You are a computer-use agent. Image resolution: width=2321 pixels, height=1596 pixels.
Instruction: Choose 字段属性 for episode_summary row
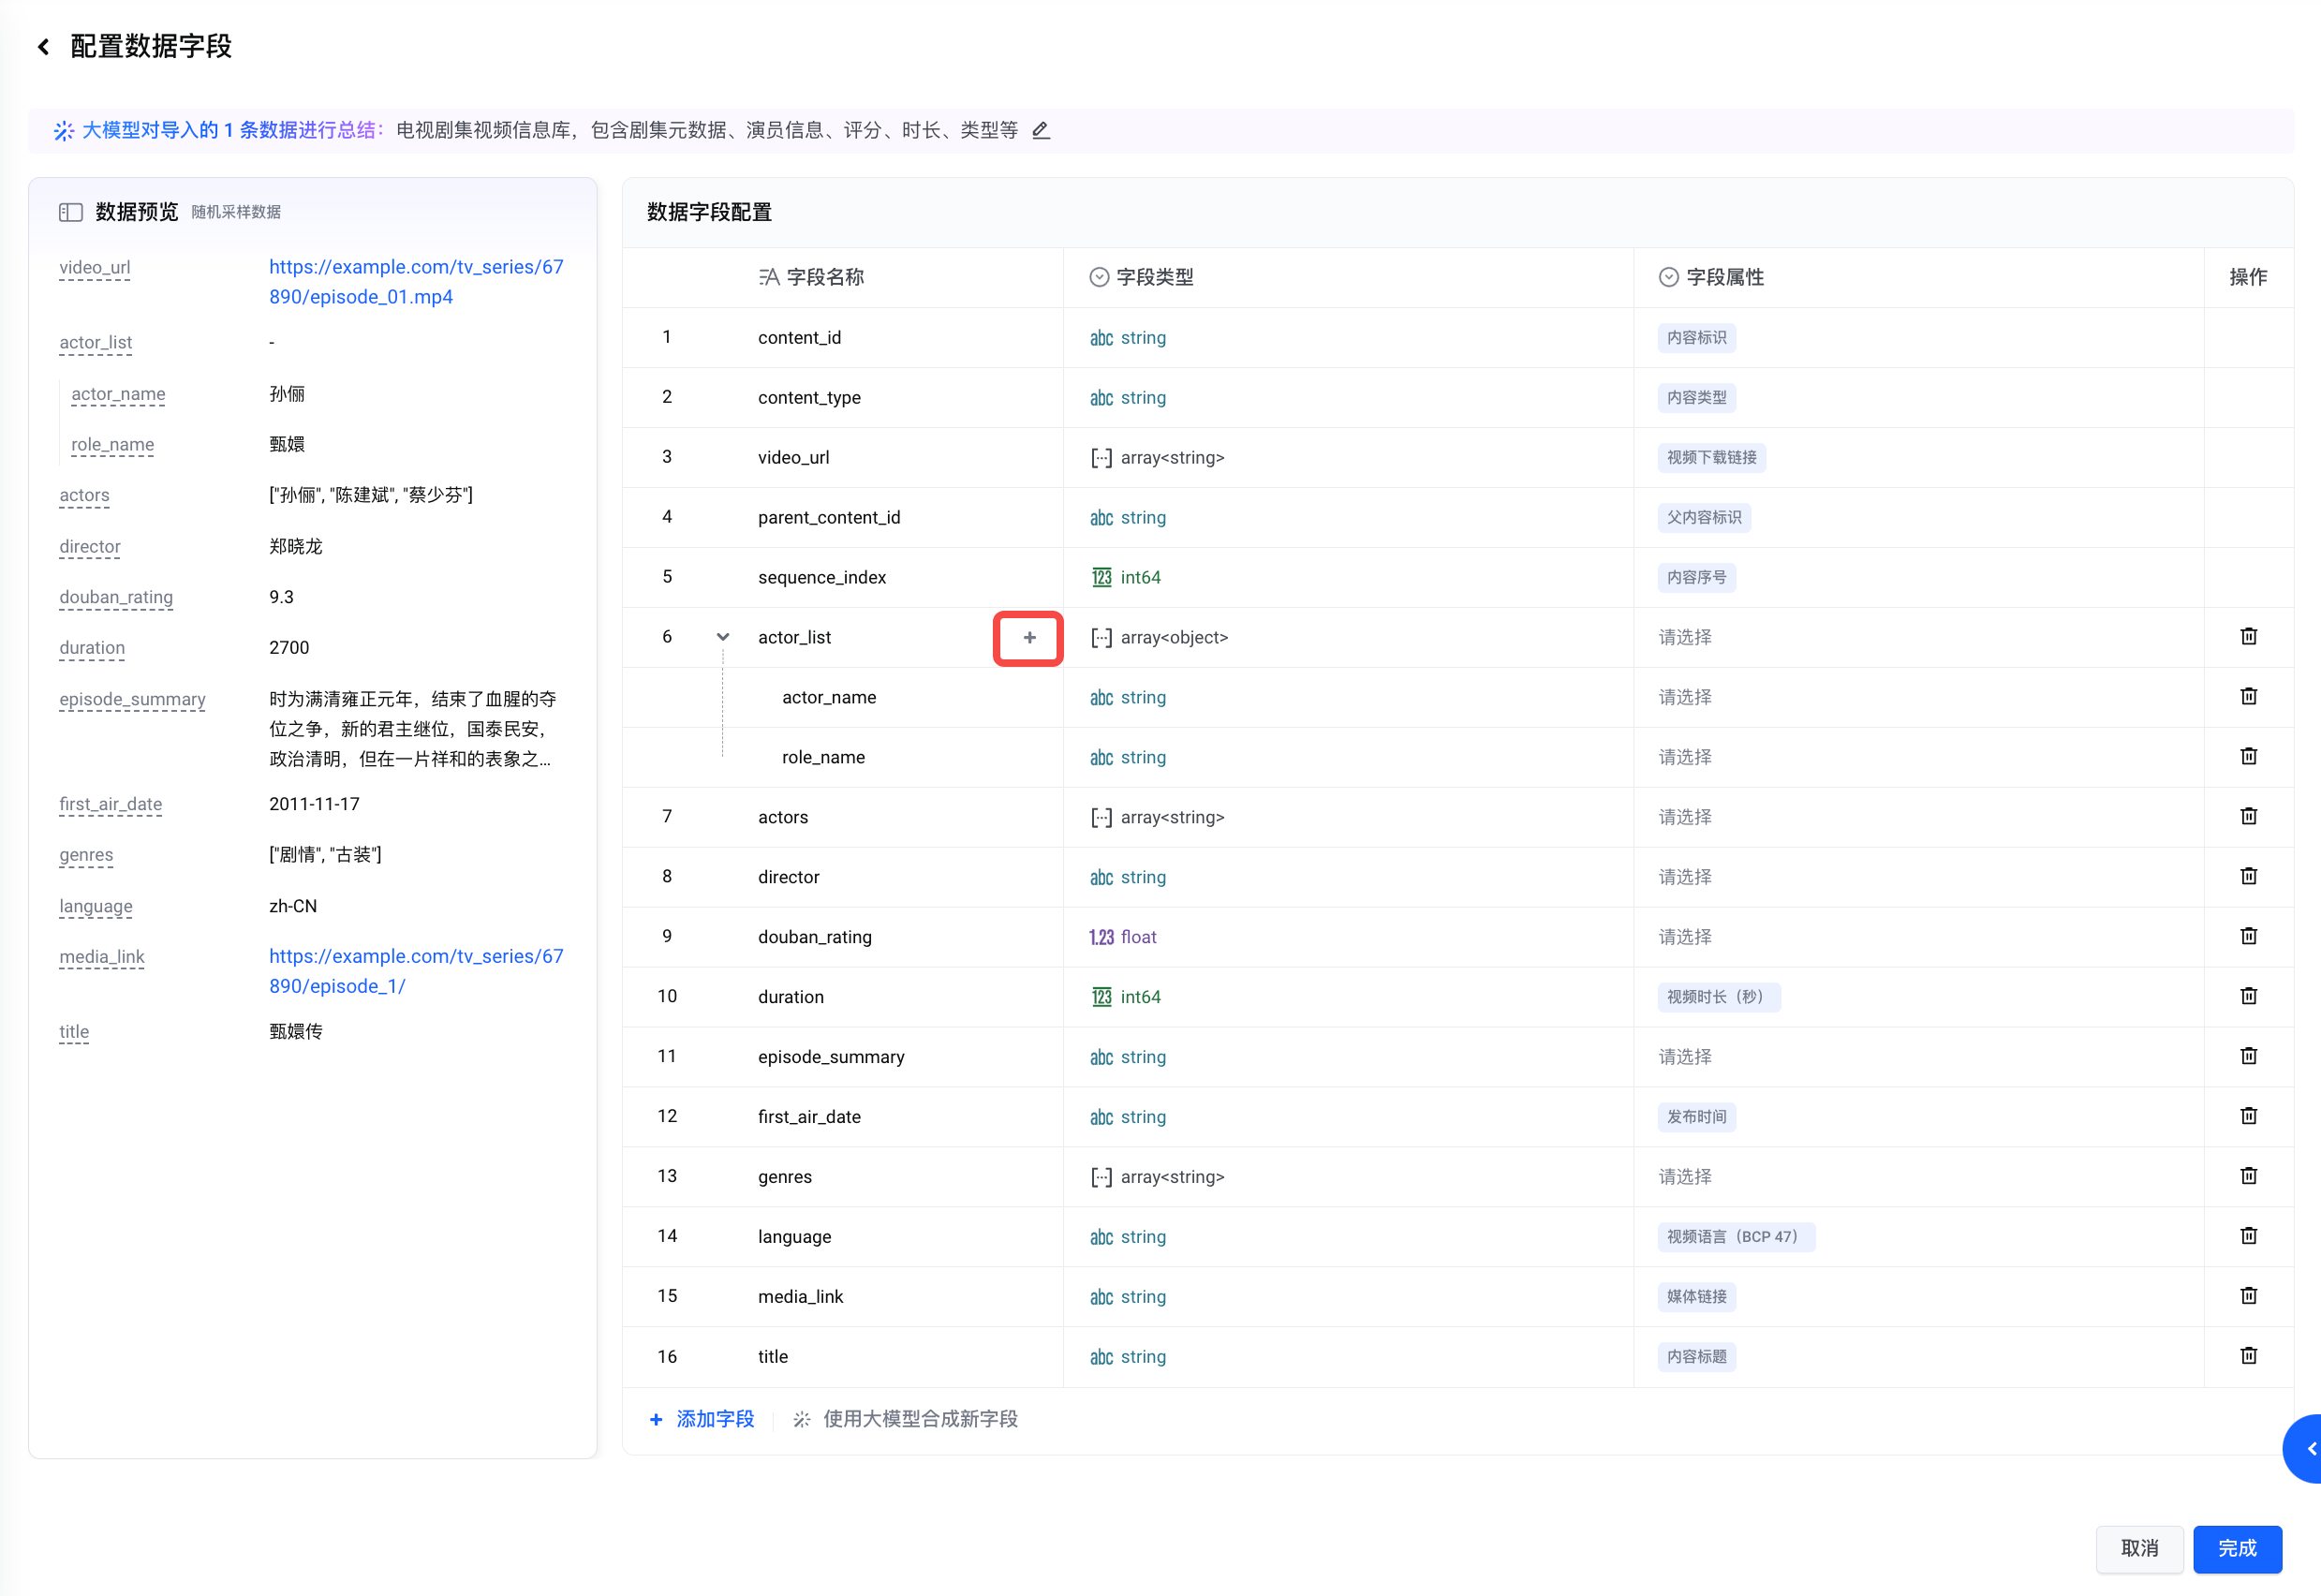[1685, 1057]
